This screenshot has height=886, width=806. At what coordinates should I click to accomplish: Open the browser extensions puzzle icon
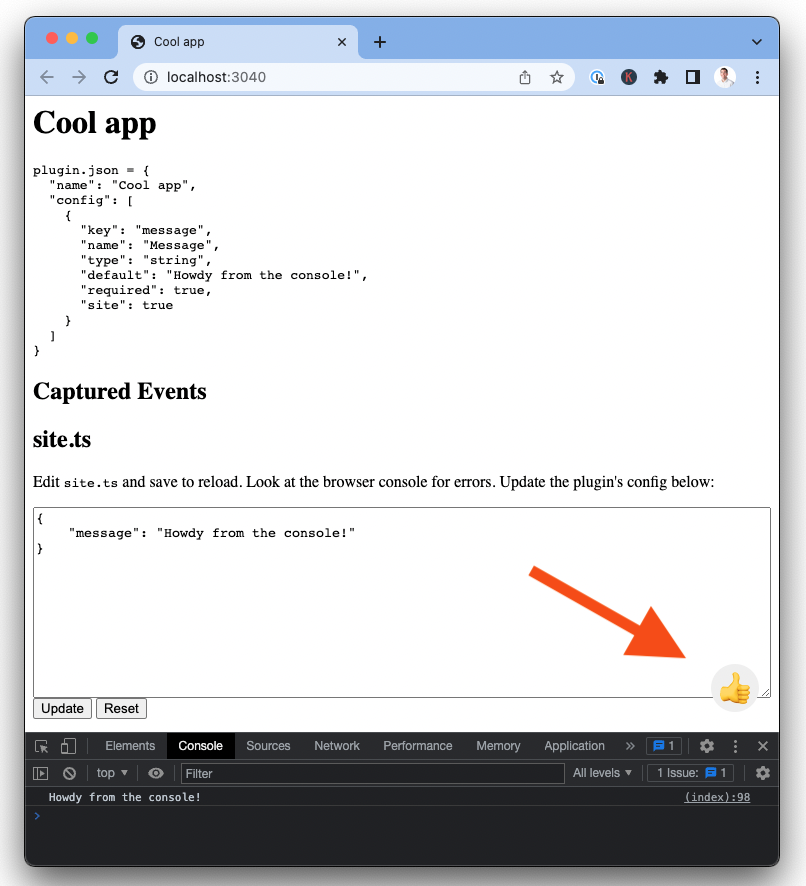point(660,77)
